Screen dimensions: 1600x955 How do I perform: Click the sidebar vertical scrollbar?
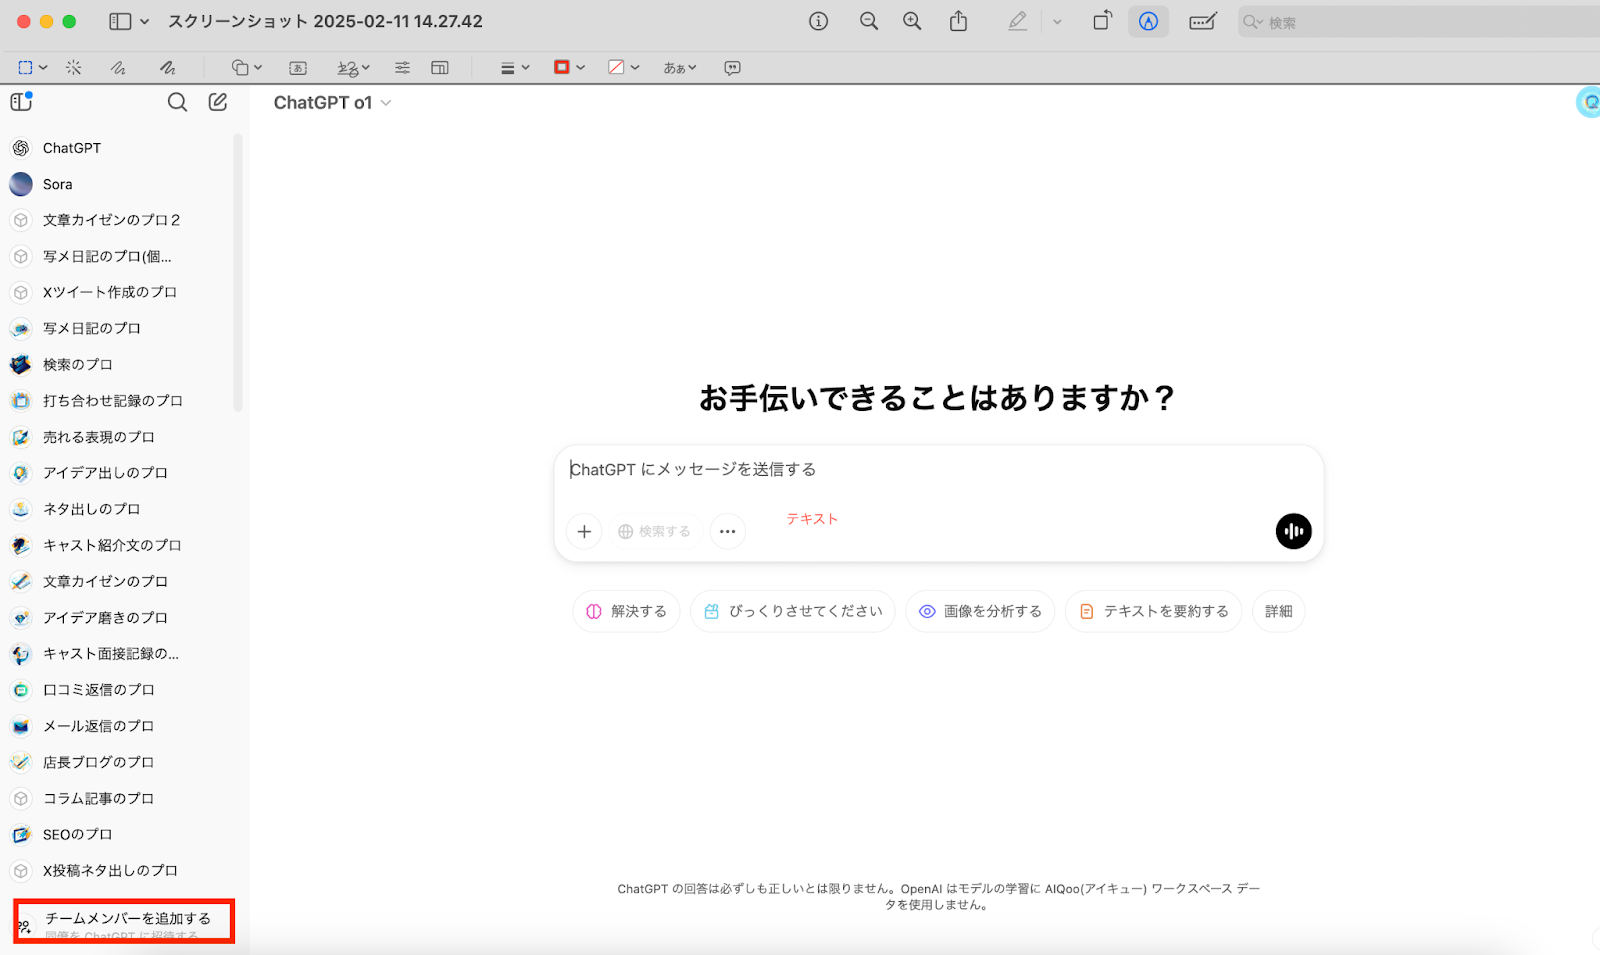pos(238,272)
